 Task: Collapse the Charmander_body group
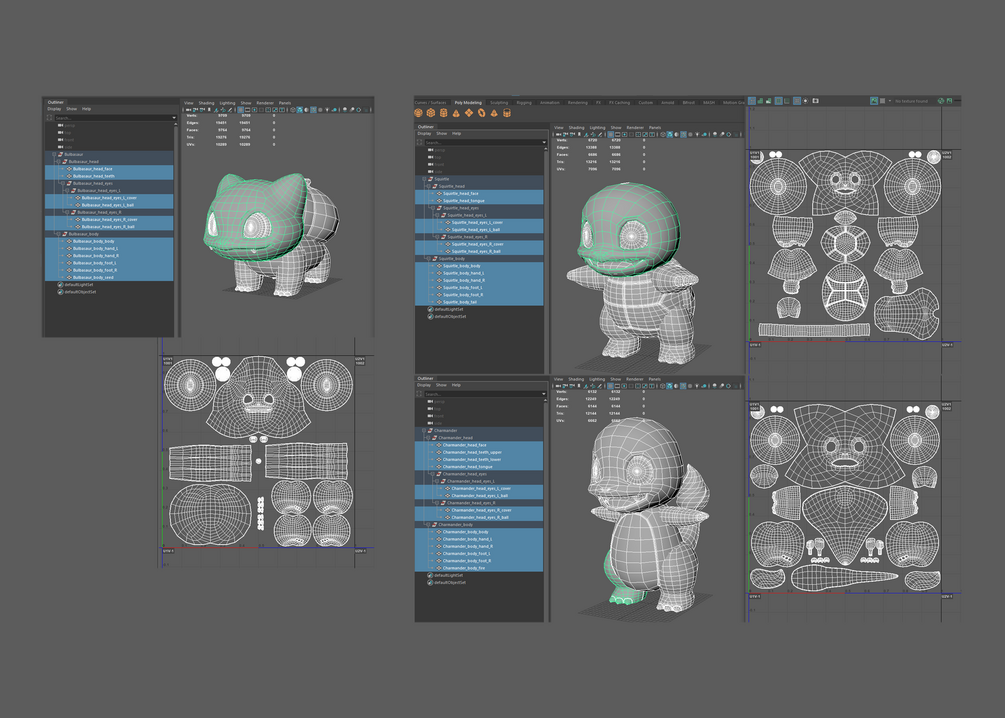pyautogui.click(x=429, y=524)
